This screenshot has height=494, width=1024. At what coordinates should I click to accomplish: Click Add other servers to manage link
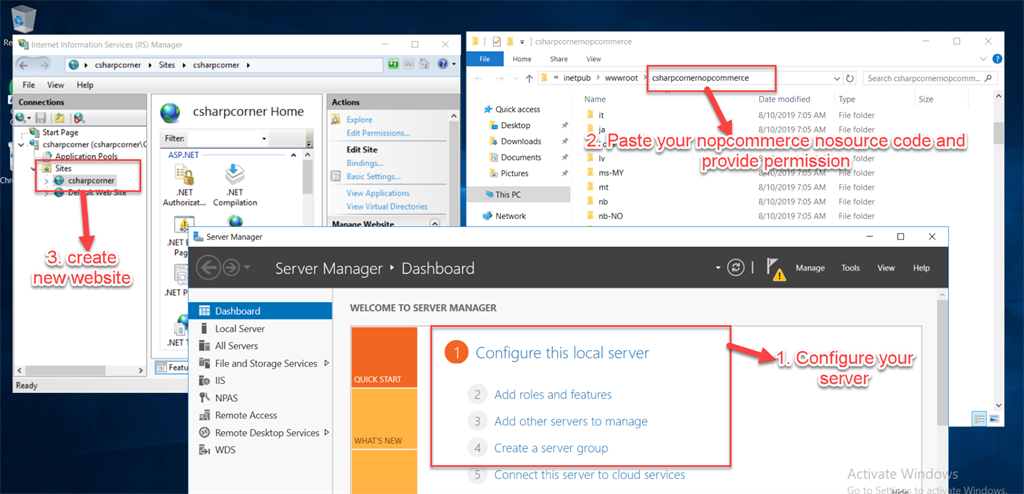click(x=571, y=421)
